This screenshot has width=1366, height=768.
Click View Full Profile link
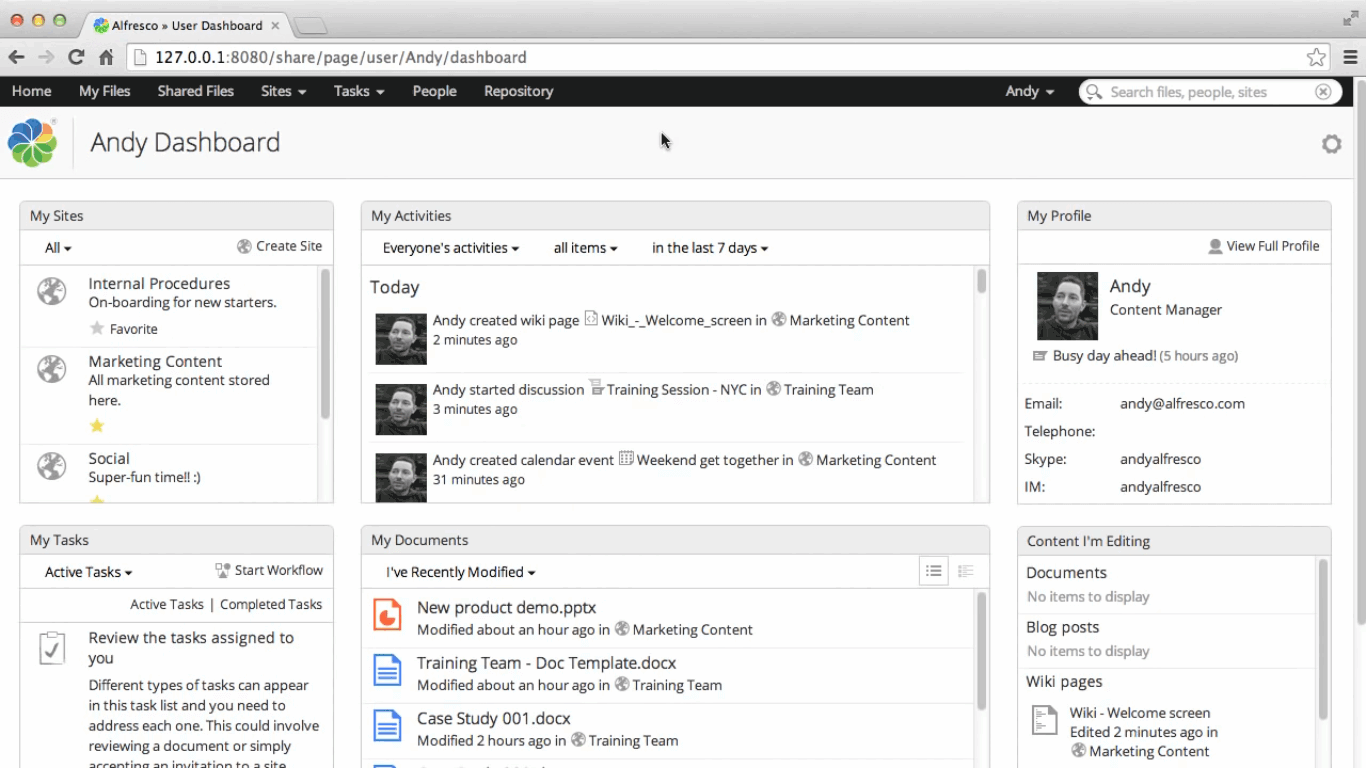click(x=1264, y=246)
